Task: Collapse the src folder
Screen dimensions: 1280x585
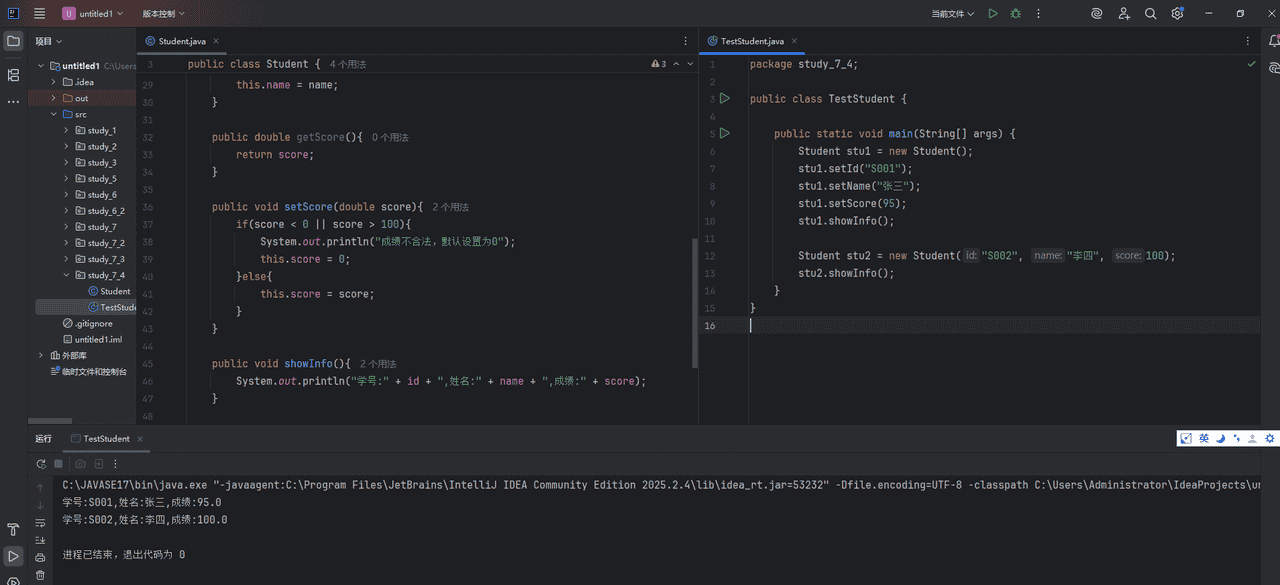Action: point(54,114)
